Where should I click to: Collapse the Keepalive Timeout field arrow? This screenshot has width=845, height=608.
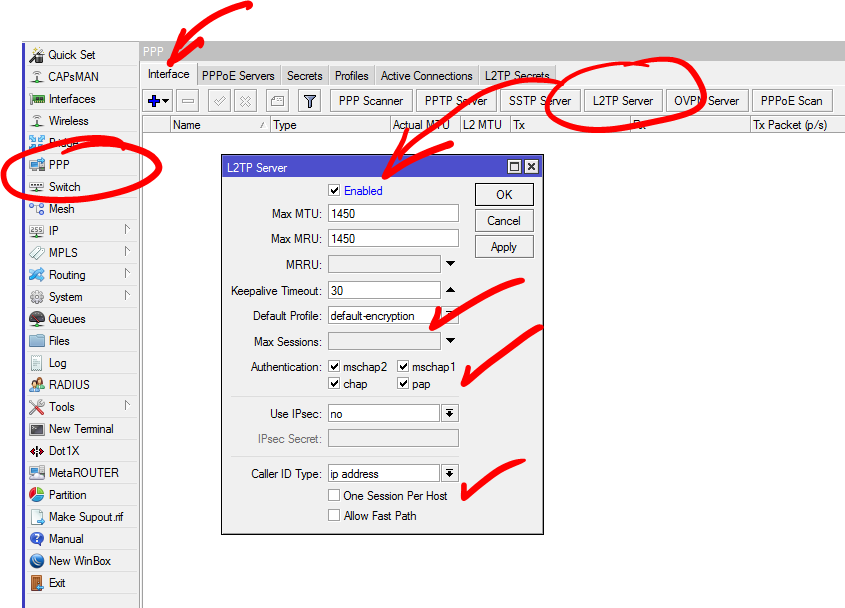(x=450, y=290)
